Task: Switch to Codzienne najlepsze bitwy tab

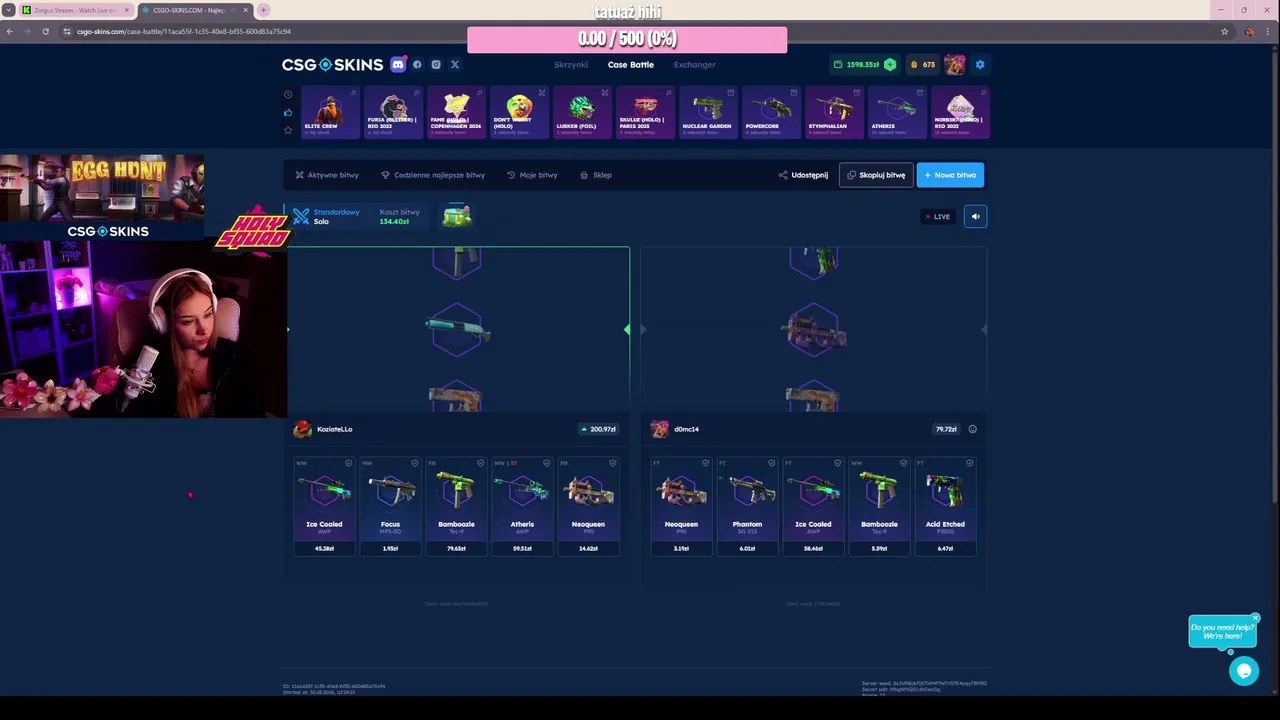Action: (x=433, y=175)
